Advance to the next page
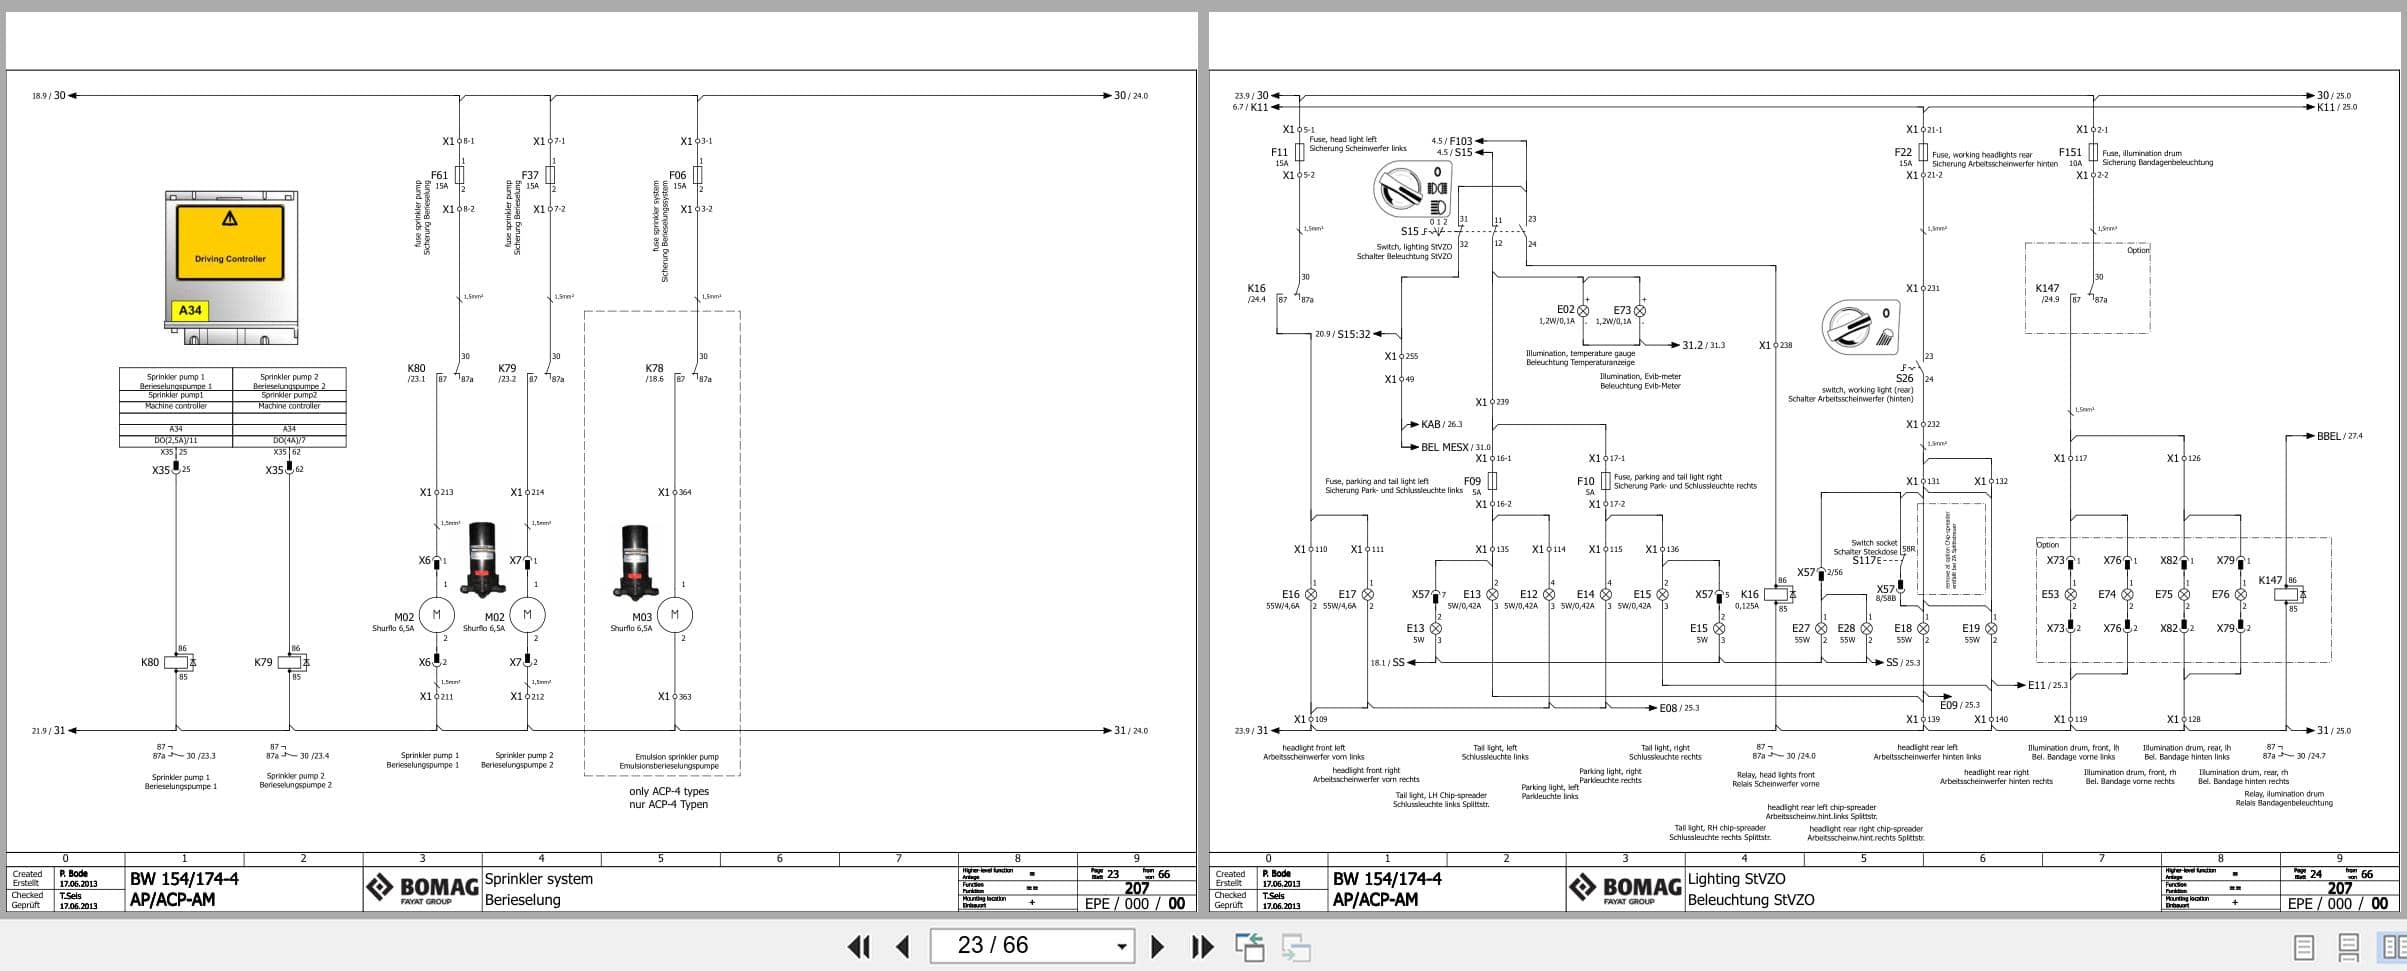Viewport: 2407px width, 971px height. point(1158,946)
